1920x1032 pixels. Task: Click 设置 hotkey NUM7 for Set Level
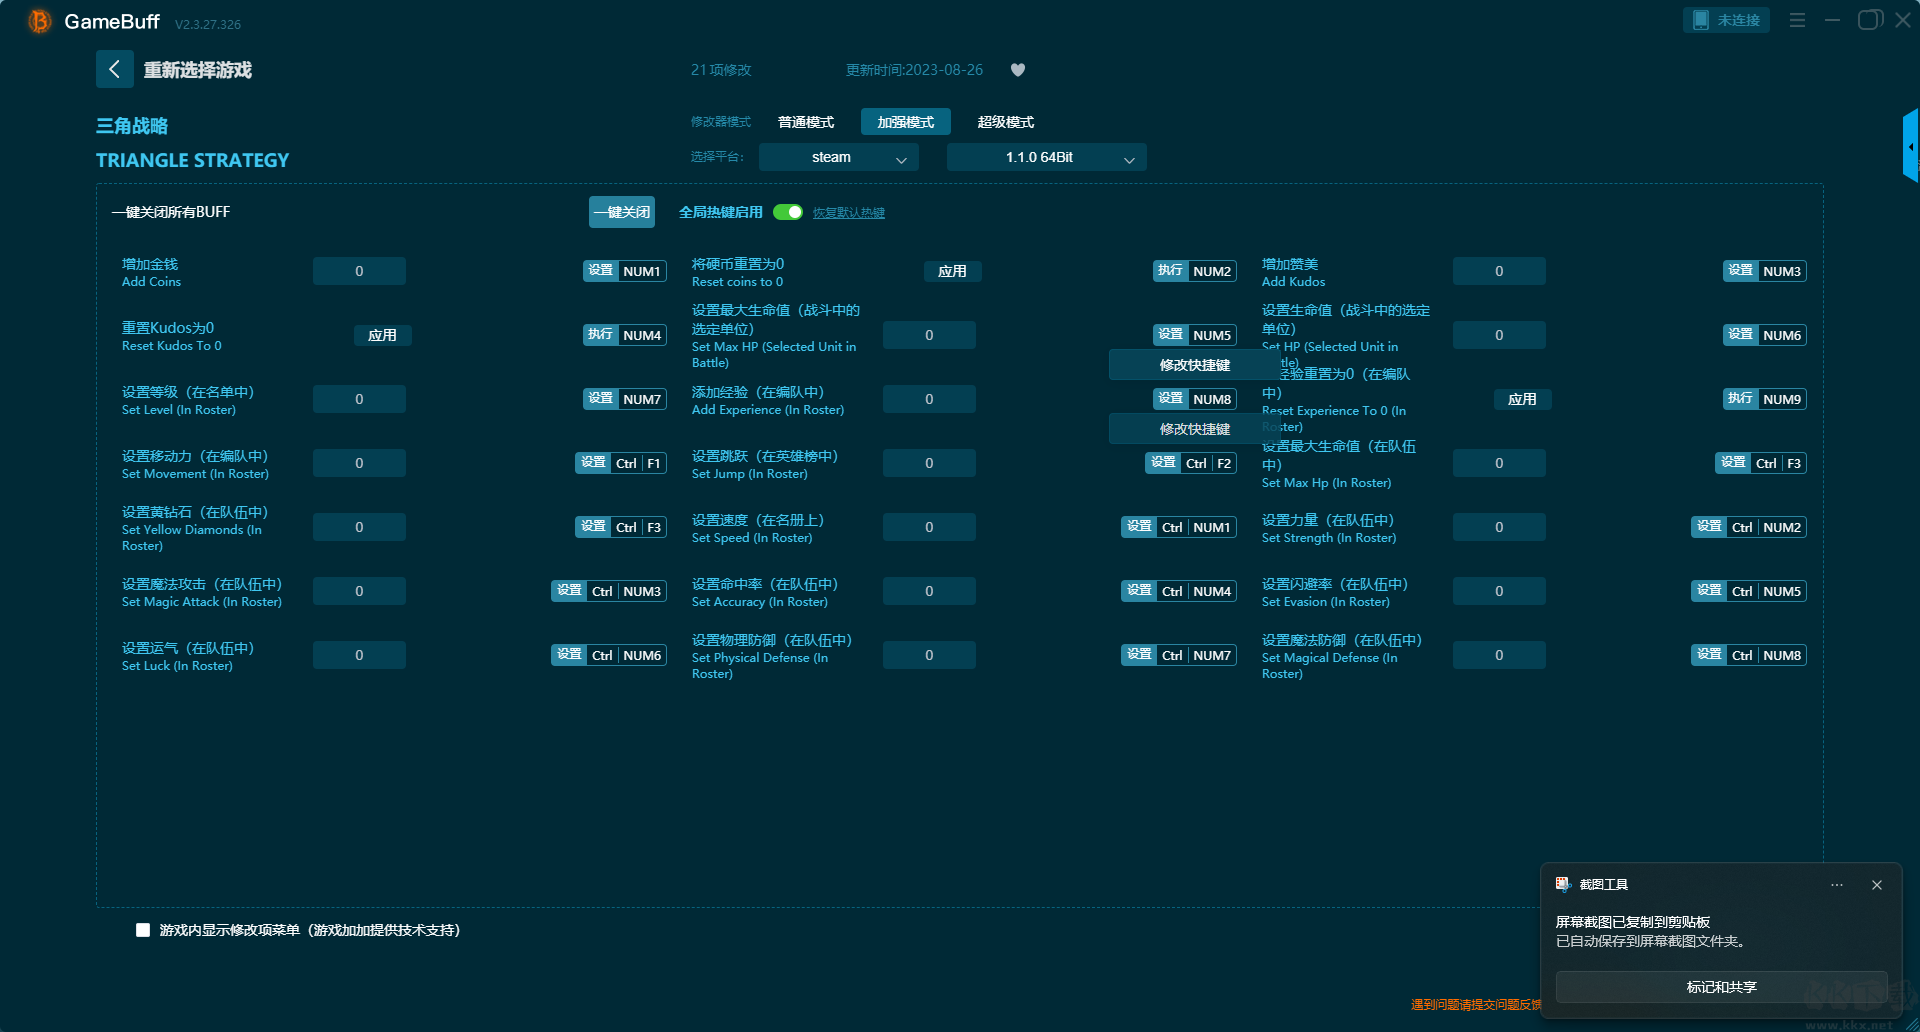(625, 399)
